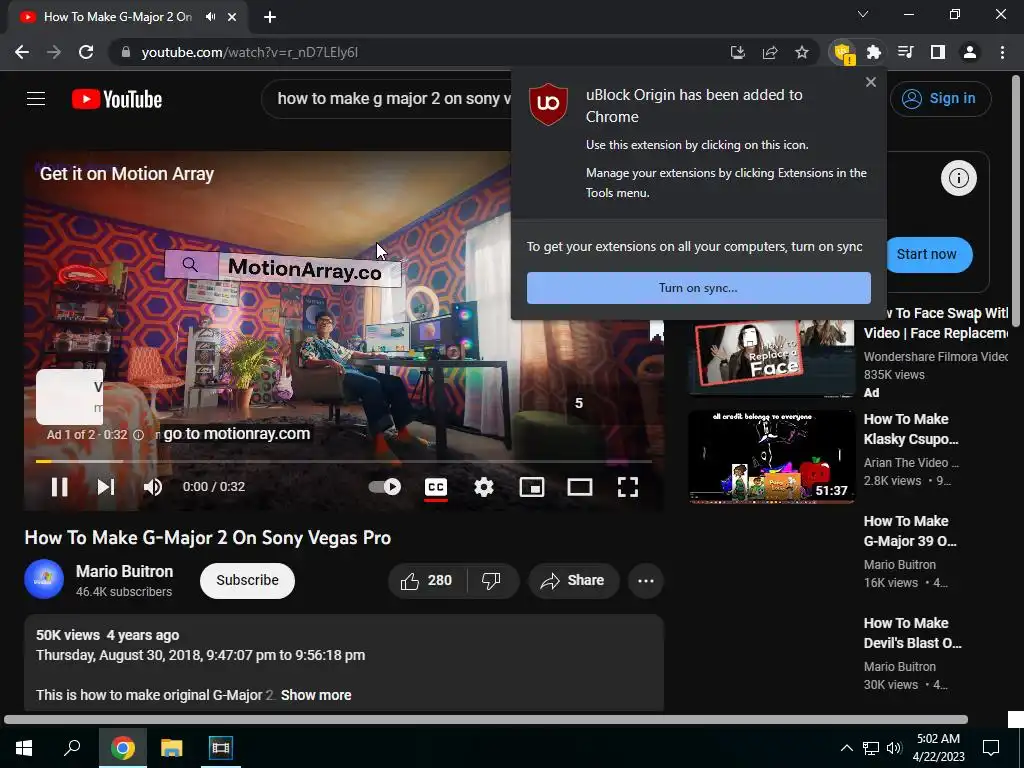View site info lock icon
This screenshot has height=768, width=1024.
click(126, 52)
